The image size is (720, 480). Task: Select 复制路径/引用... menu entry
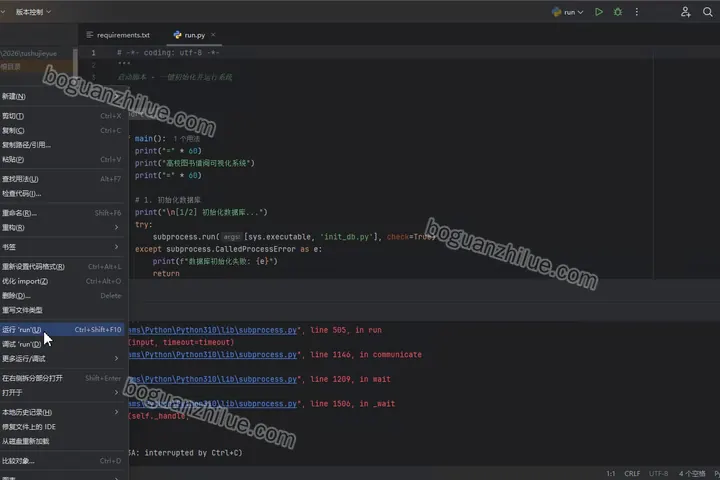click(62, 145)
